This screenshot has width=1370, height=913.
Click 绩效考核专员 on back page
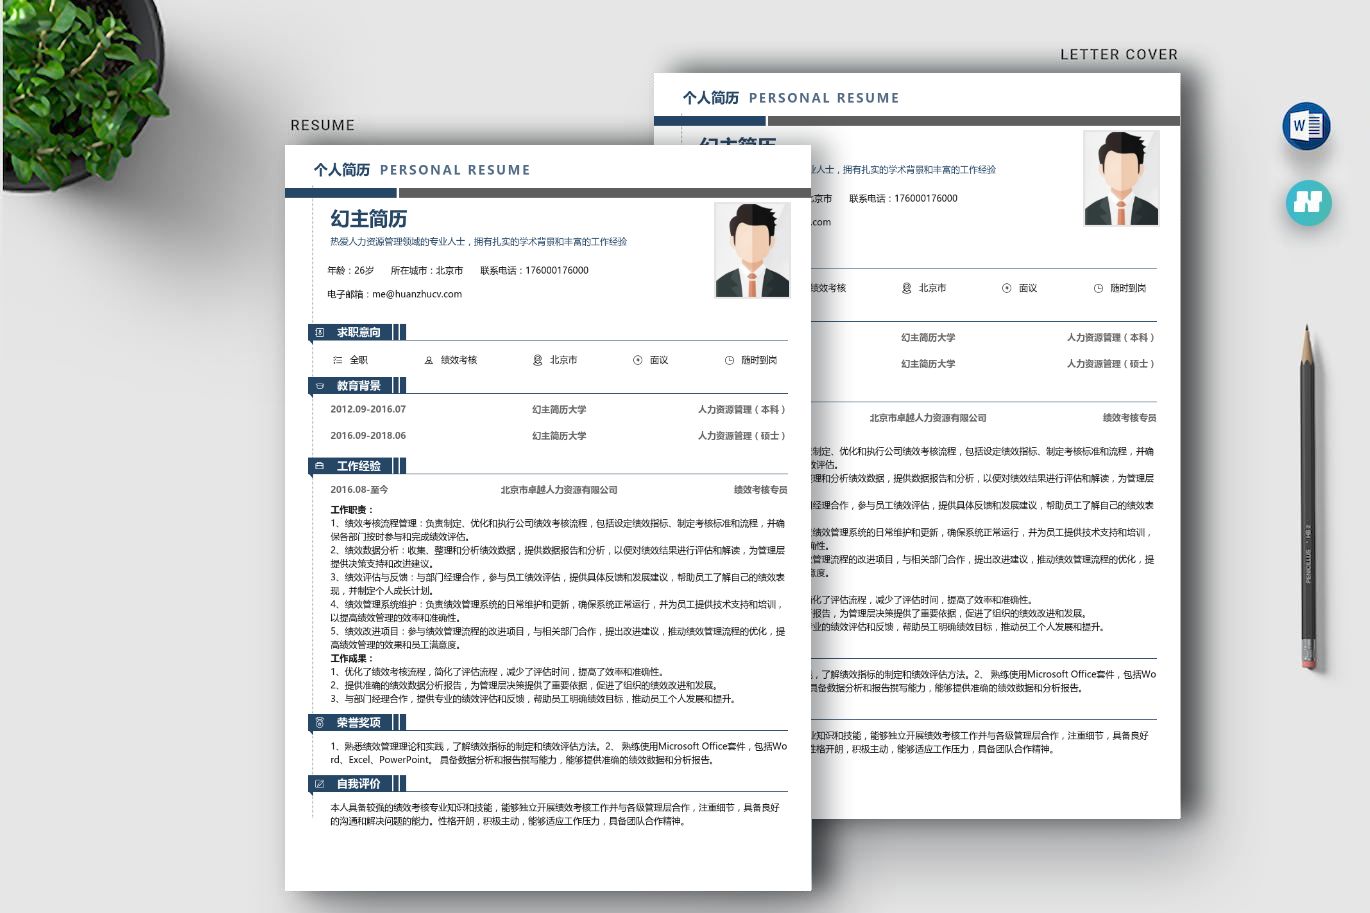[1130, 418]
